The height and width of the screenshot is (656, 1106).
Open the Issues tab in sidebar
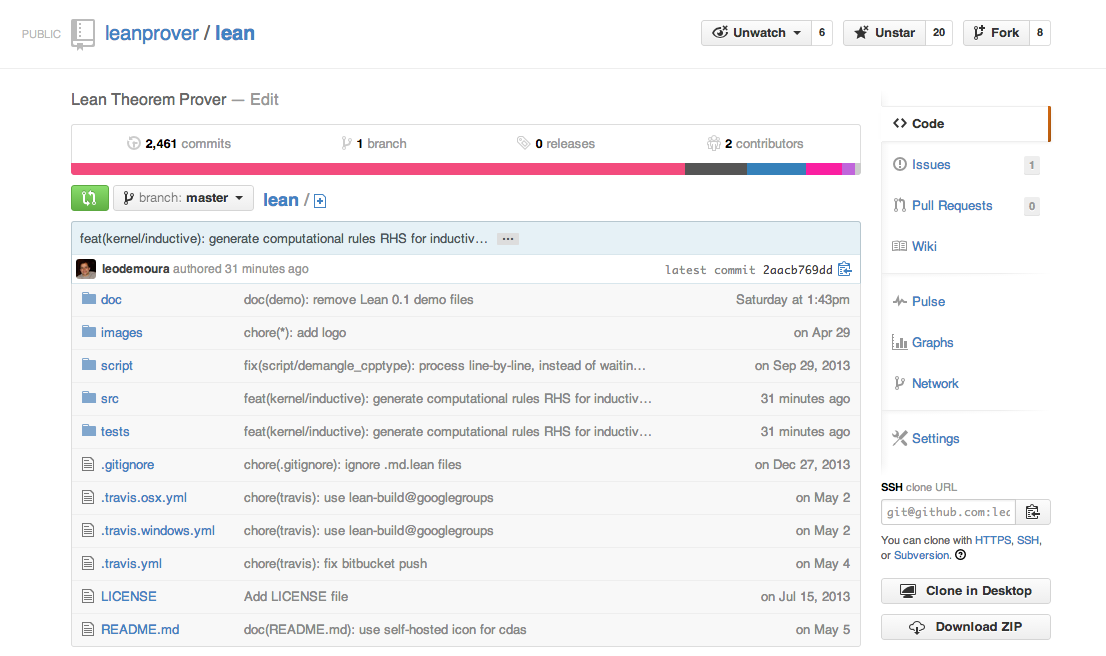pyautogui.click(x=930, y=165)
